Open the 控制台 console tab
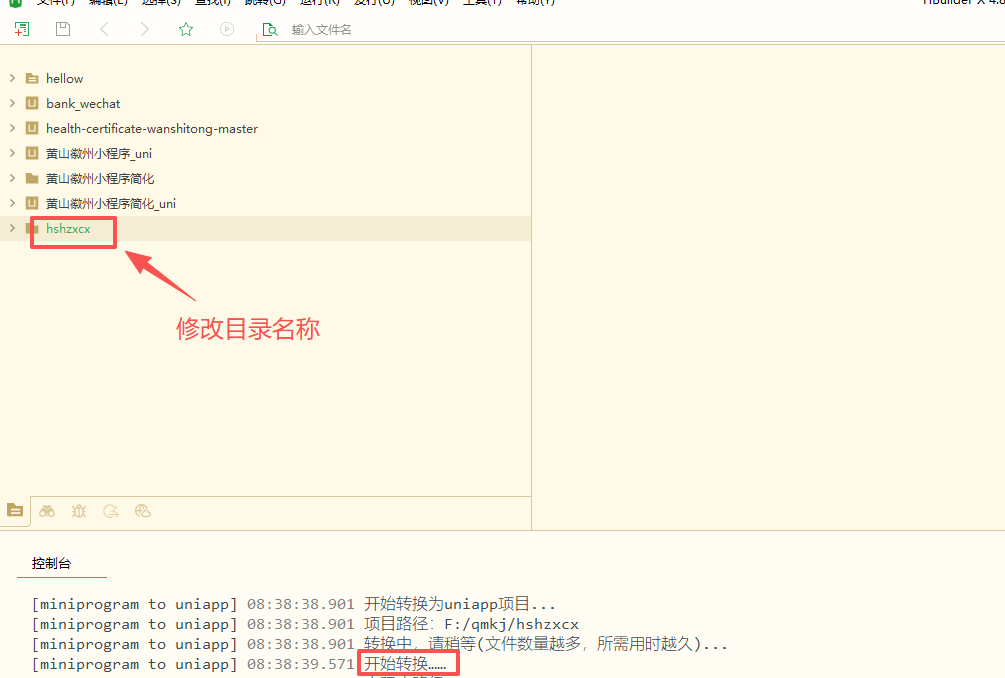 coord(52,563)
